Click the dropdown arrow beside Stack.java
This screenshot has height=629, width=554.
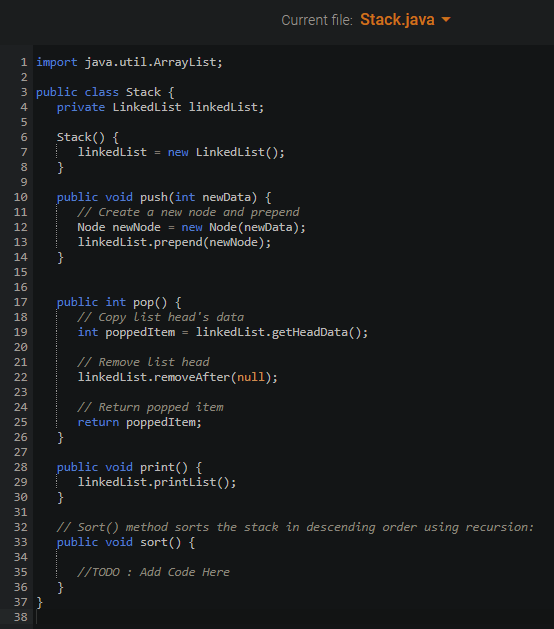click(446, 19)
